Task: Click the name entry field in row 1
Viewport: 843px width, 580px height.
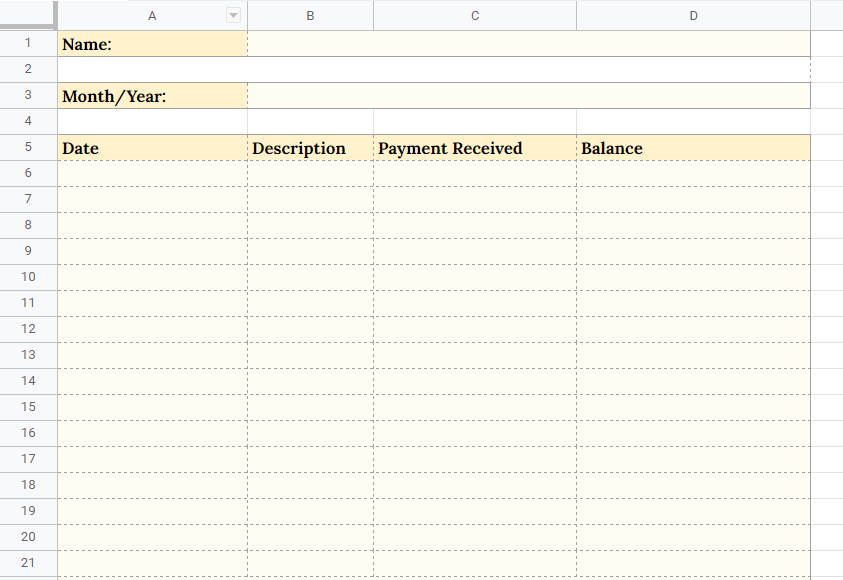Action: click(528, 44)
